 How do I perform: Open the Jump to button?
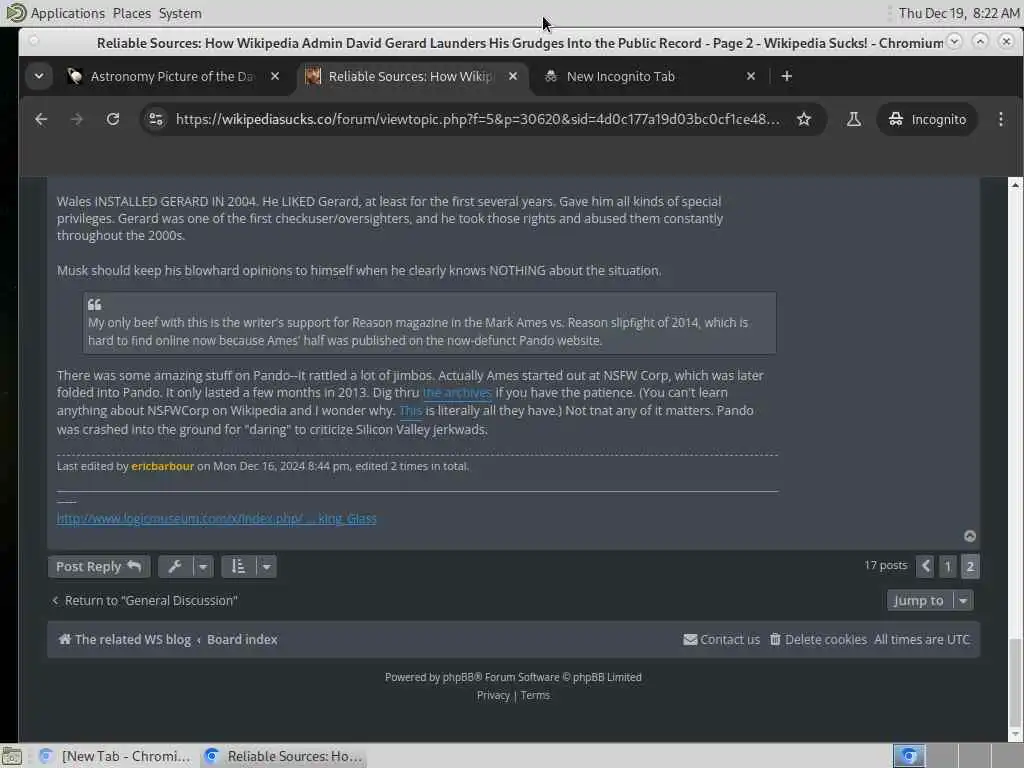(919, 601)
